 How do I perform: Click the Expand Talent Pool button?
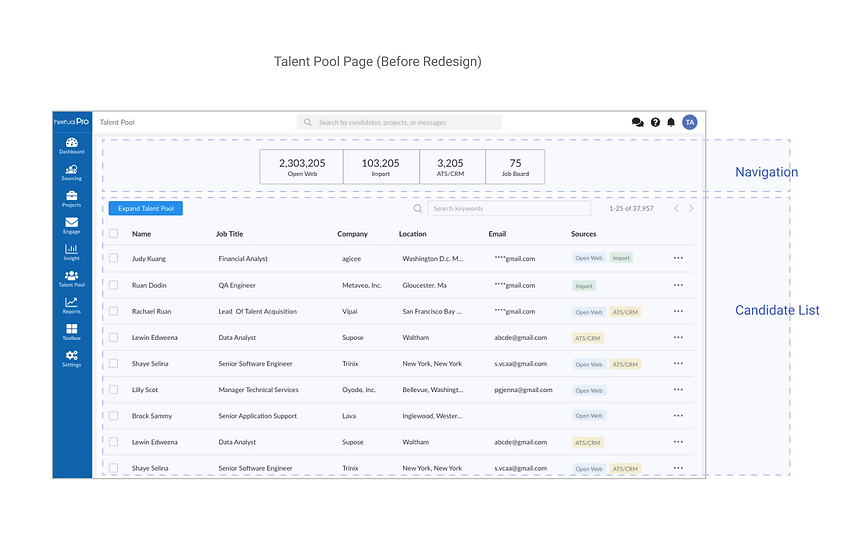tap(146, 209)
